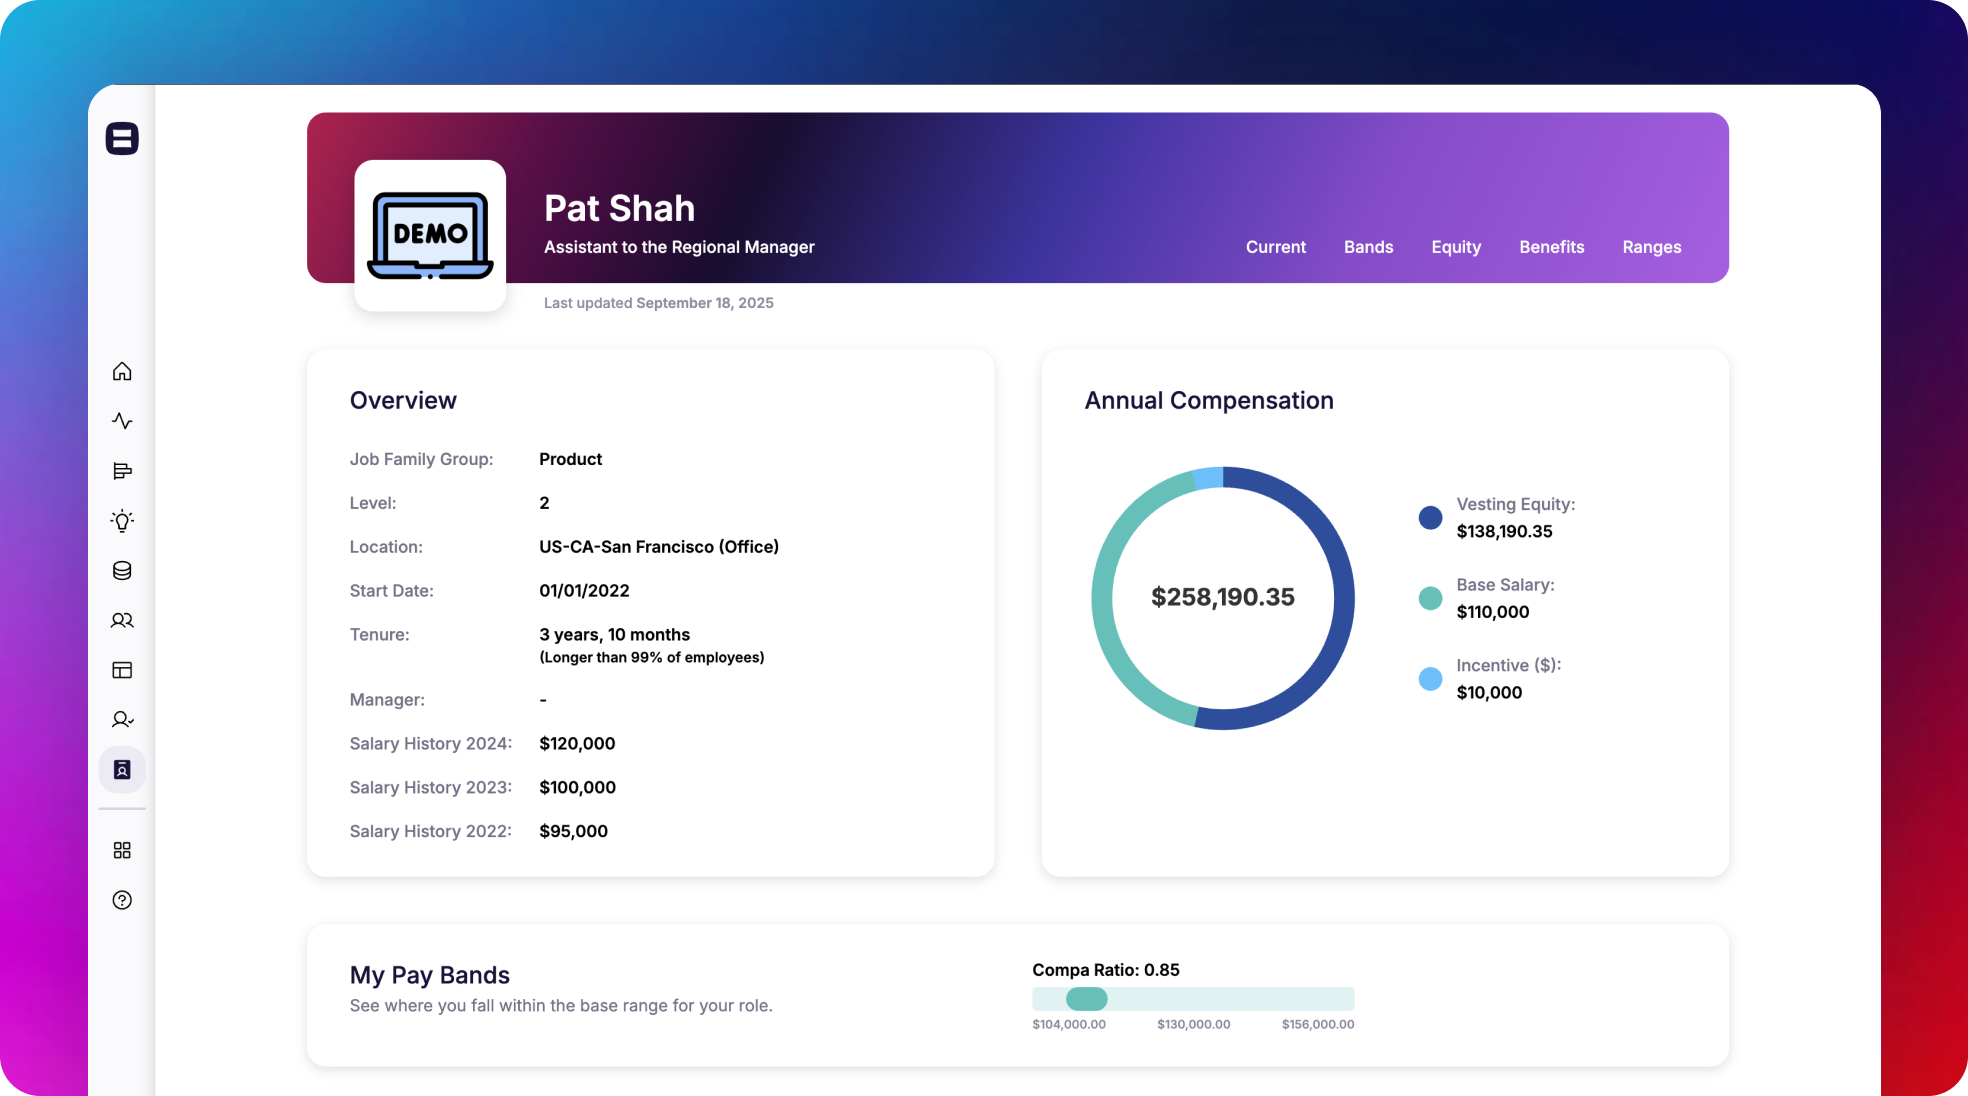Image resolution: width=1968 pixels, height=1096 pixels.
Task: Click the Vesting Equity legend dot
Action: pyautogui.click(x=1430, y=518)
